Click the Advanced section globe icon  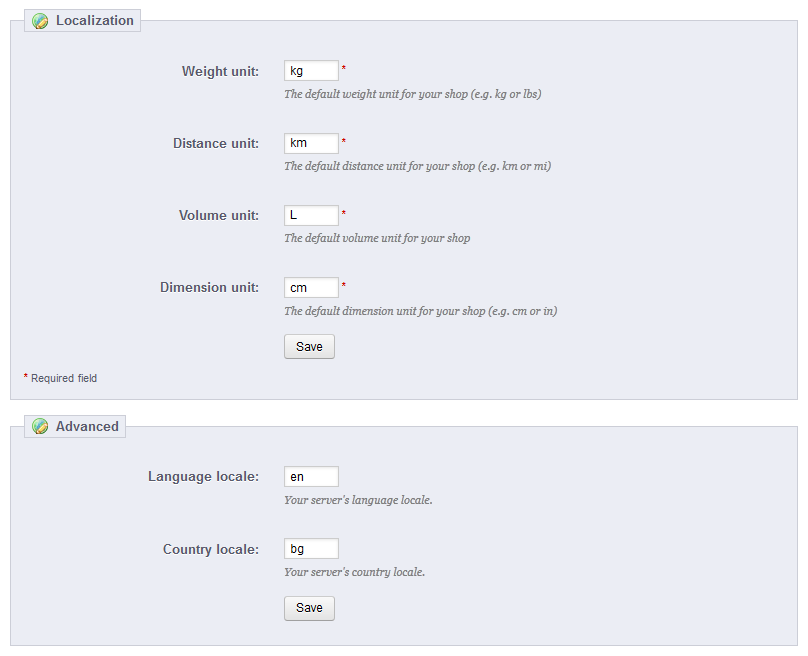(40, 427)
